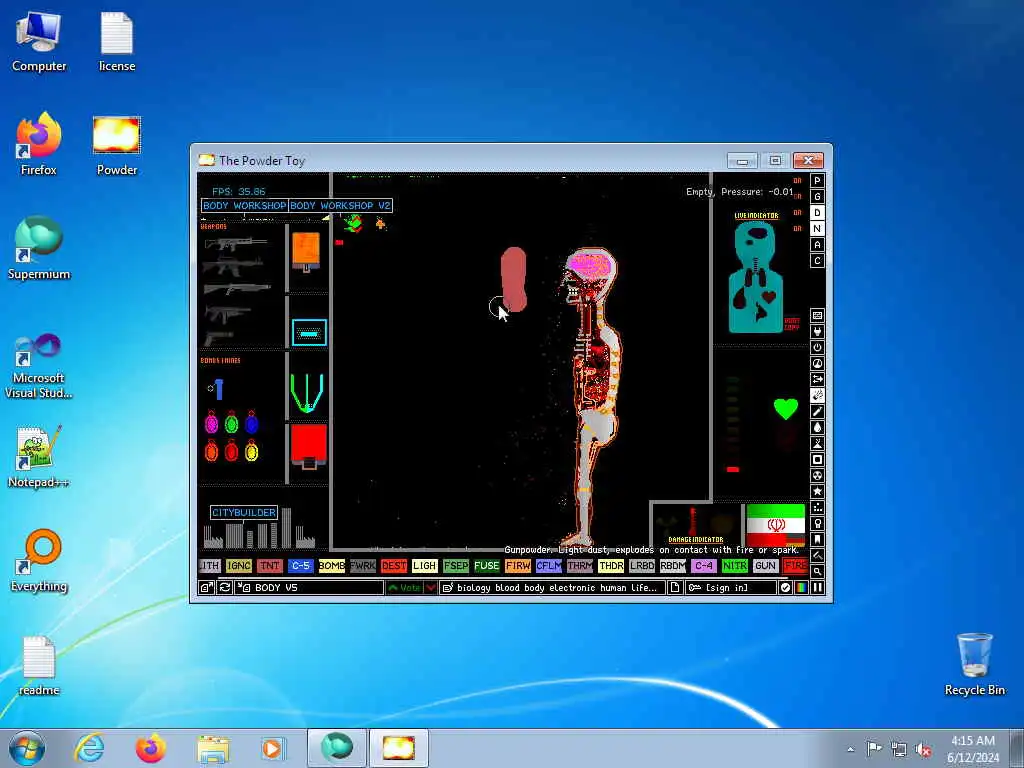Image resolution: width=1024 pixels, height=768 pixels.
Task: Select the FSEP element
Action: click(x=456, y=566)
